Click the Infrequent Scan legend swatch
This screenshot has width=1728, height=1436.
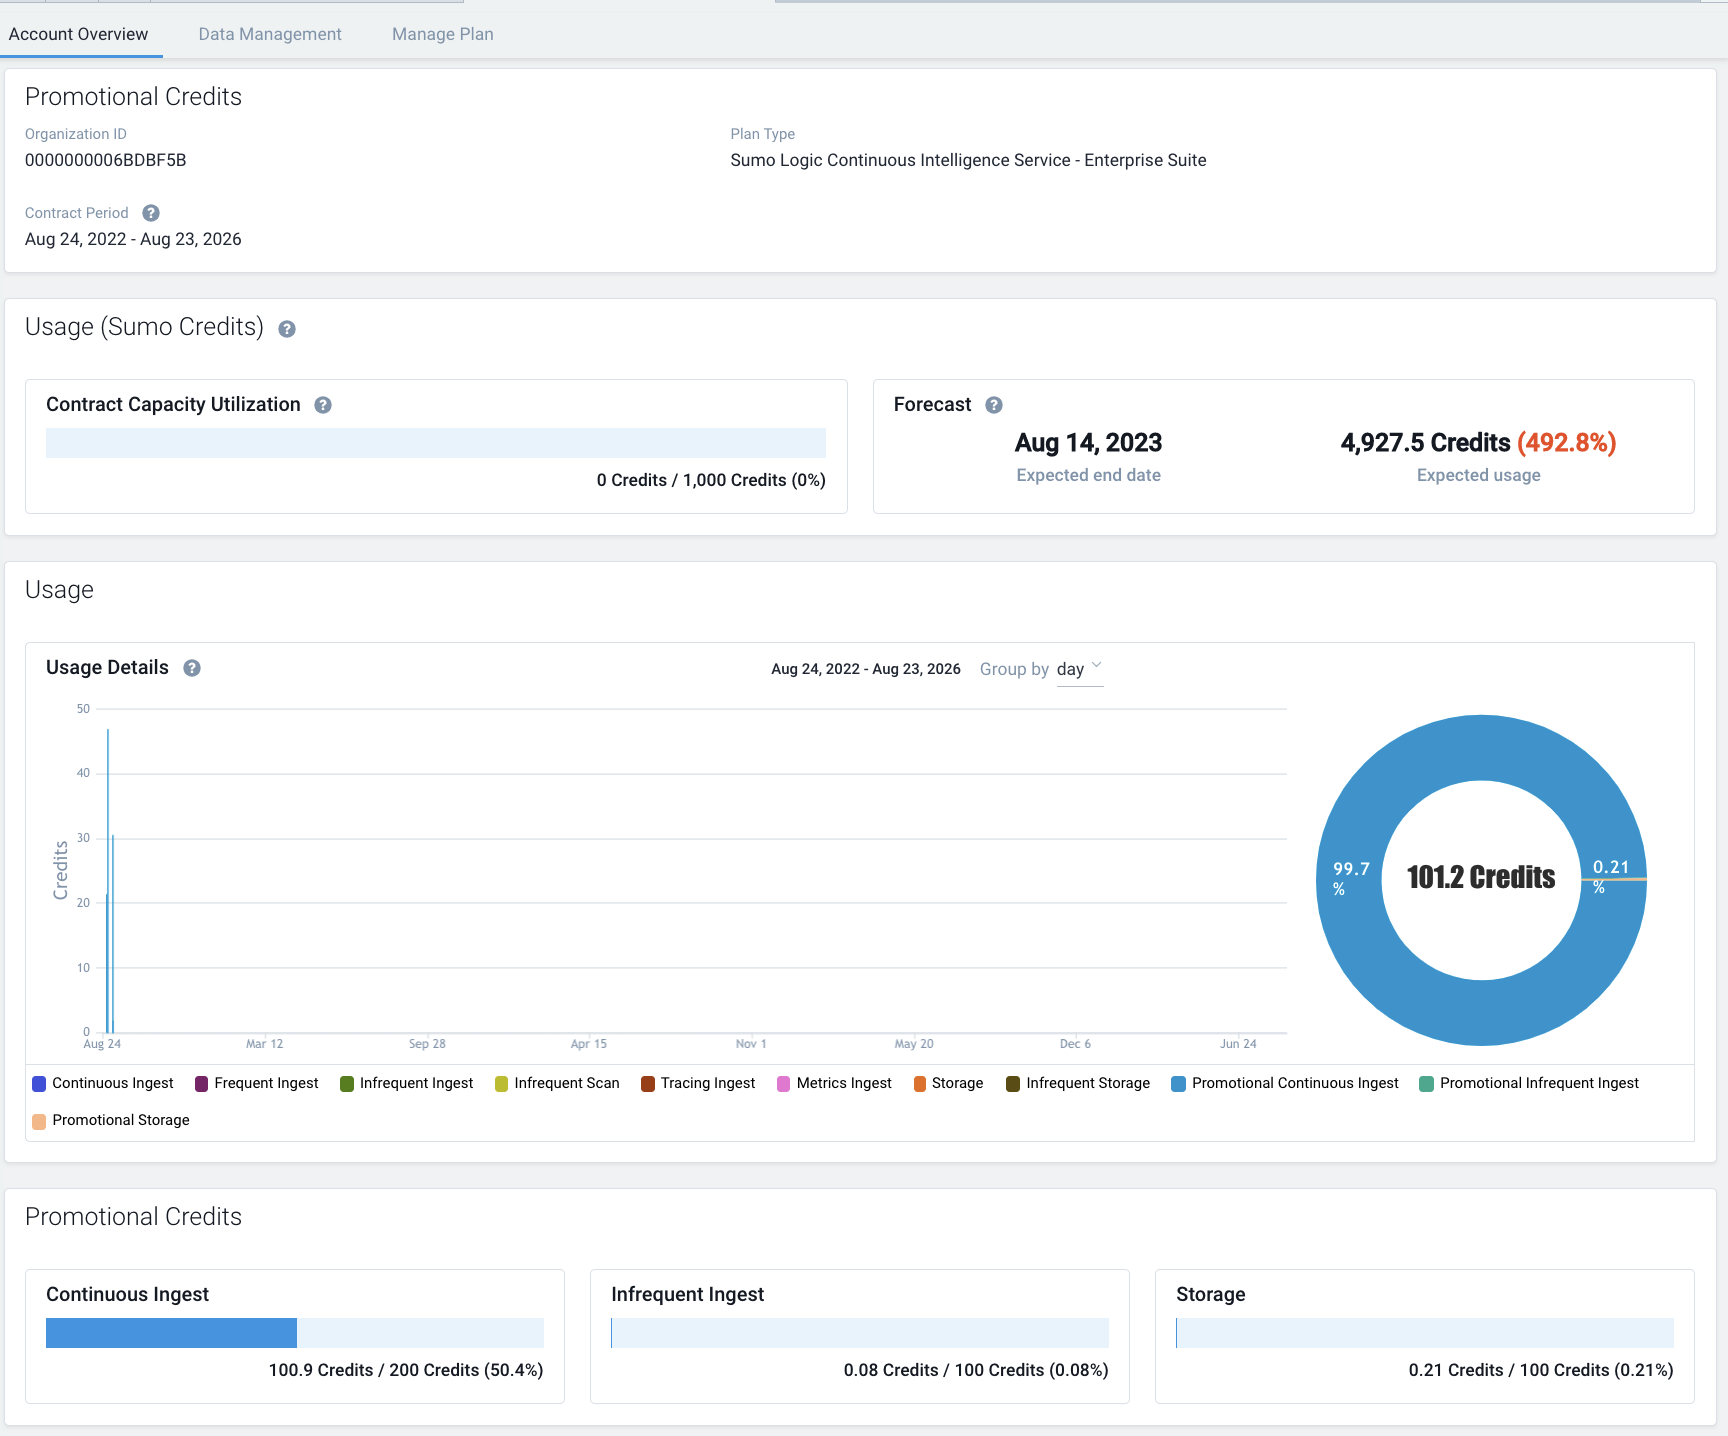(x=502, y=1083)
